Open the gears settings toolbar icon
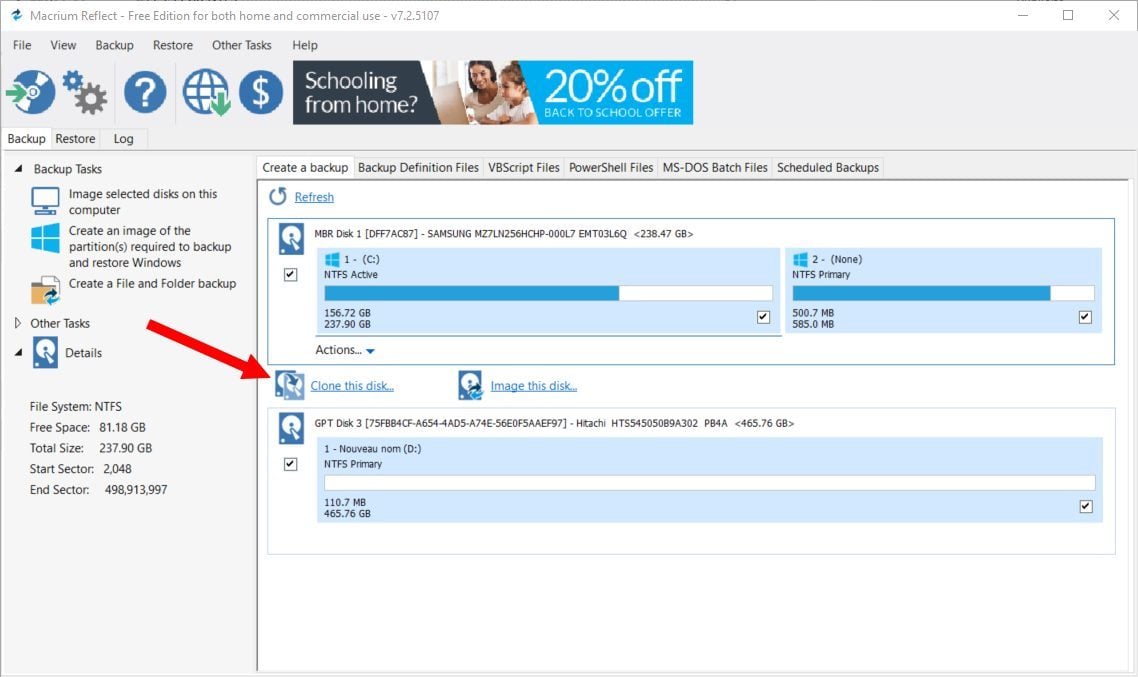The width and height of the screenshot is (1138, 677). click(84, 92)
